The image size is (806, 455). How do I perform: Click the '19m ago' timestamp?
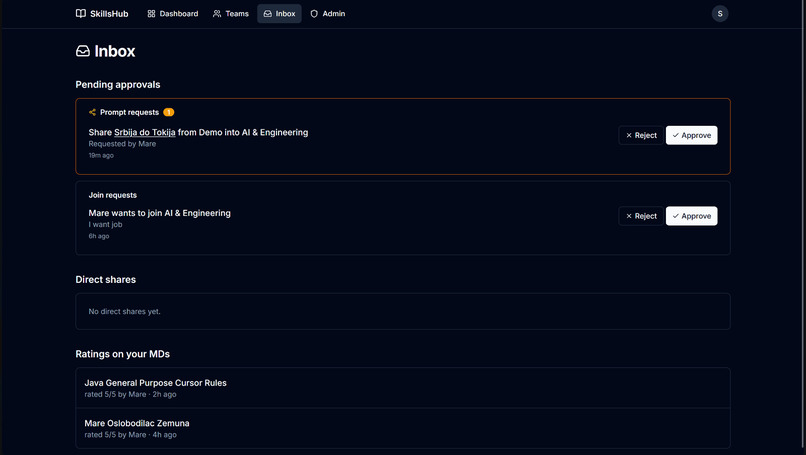coord(101,155)
